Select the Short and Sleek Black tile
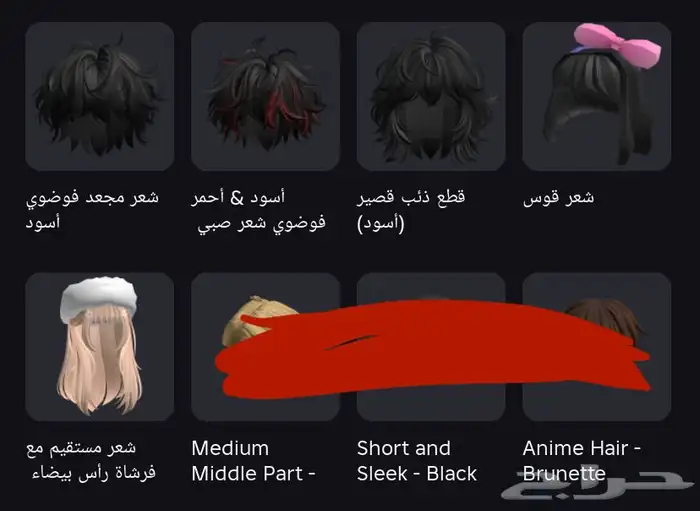 (431, 347)
